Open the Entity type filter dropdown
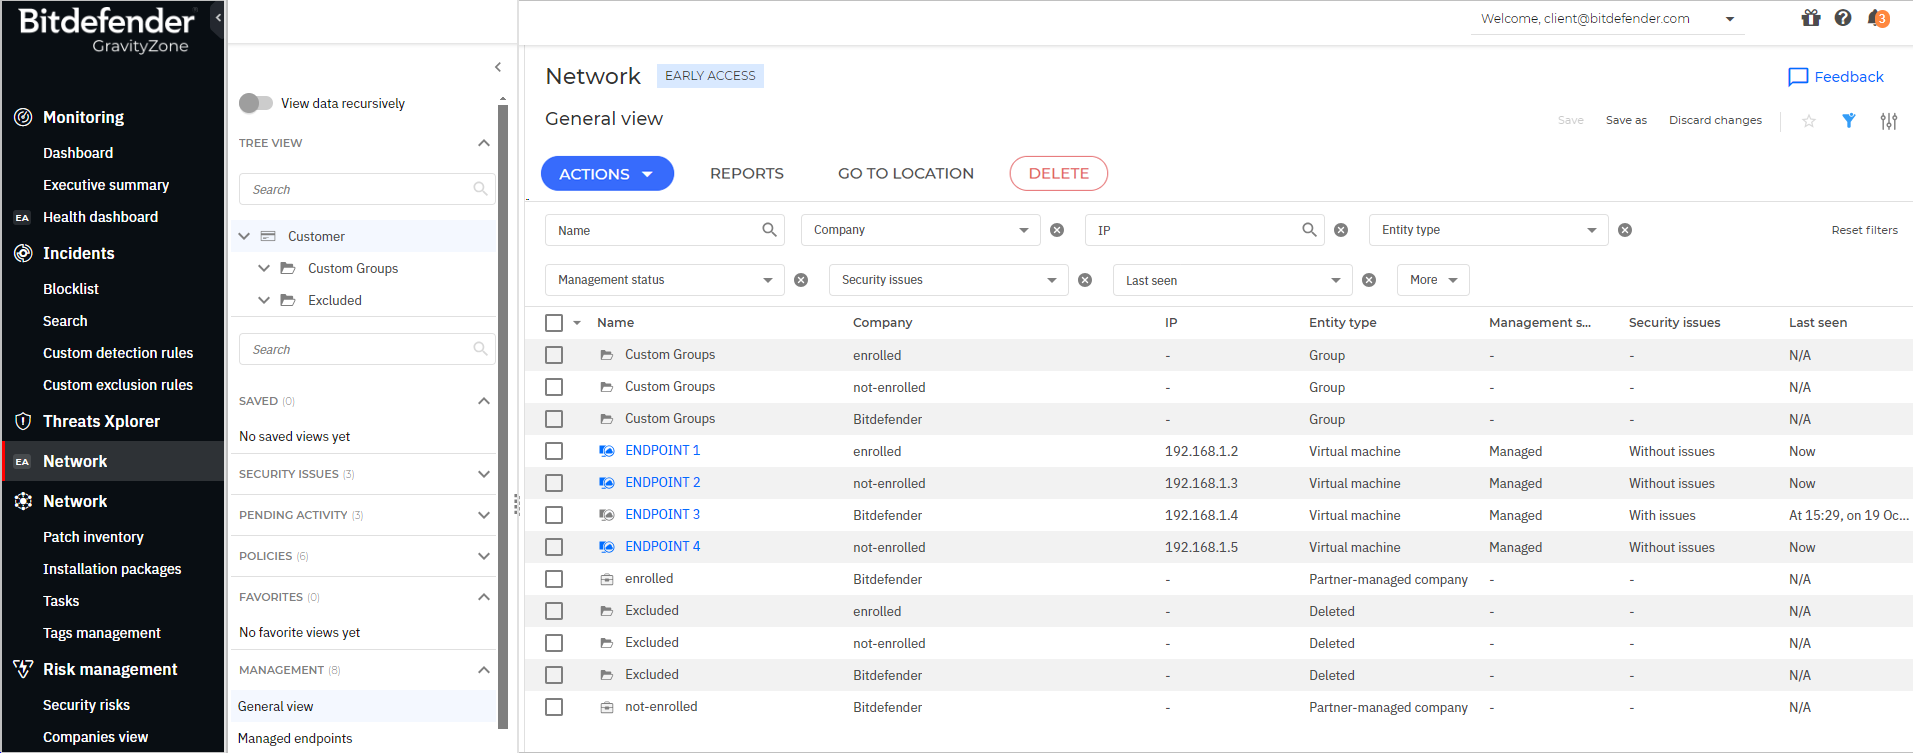The image size is (1915, 753). [1488, 230]
